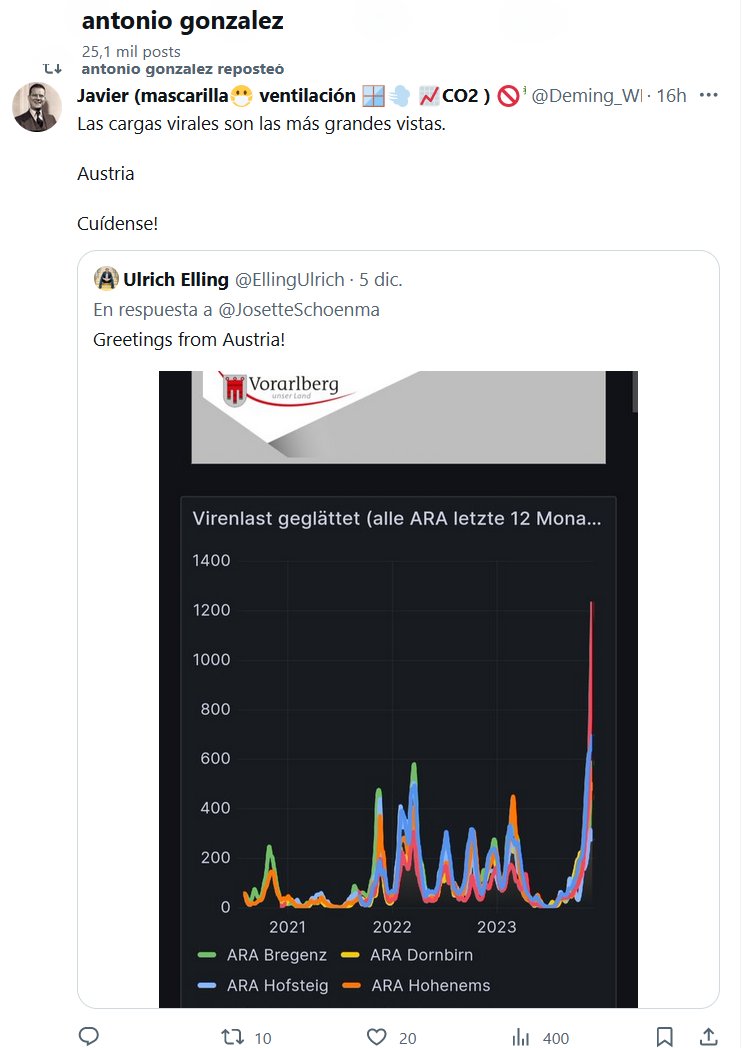
Task: Bookmark this post
Action: tap(664, 1037)
